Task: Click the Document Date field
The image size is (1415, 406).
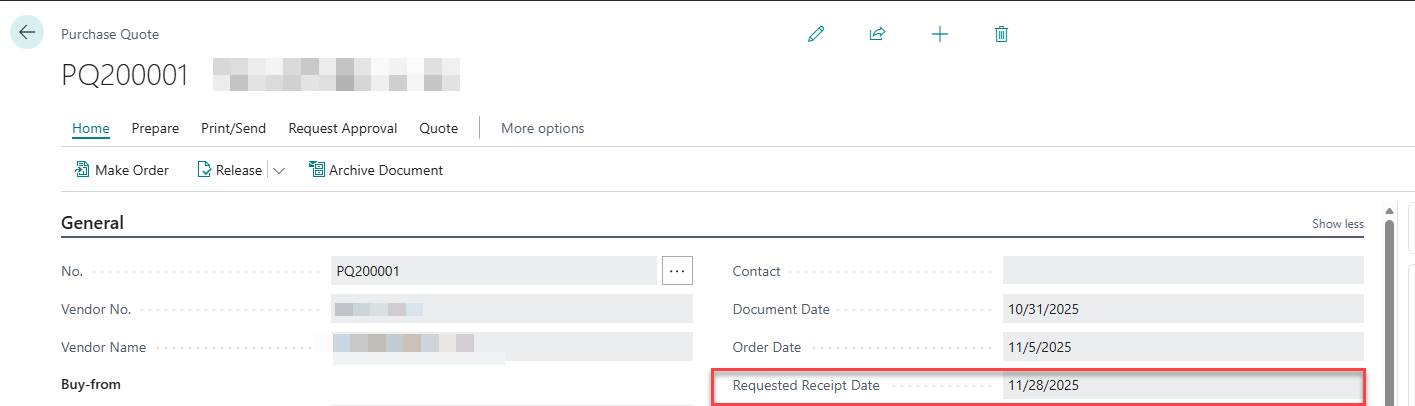Action: point(1182,309)
